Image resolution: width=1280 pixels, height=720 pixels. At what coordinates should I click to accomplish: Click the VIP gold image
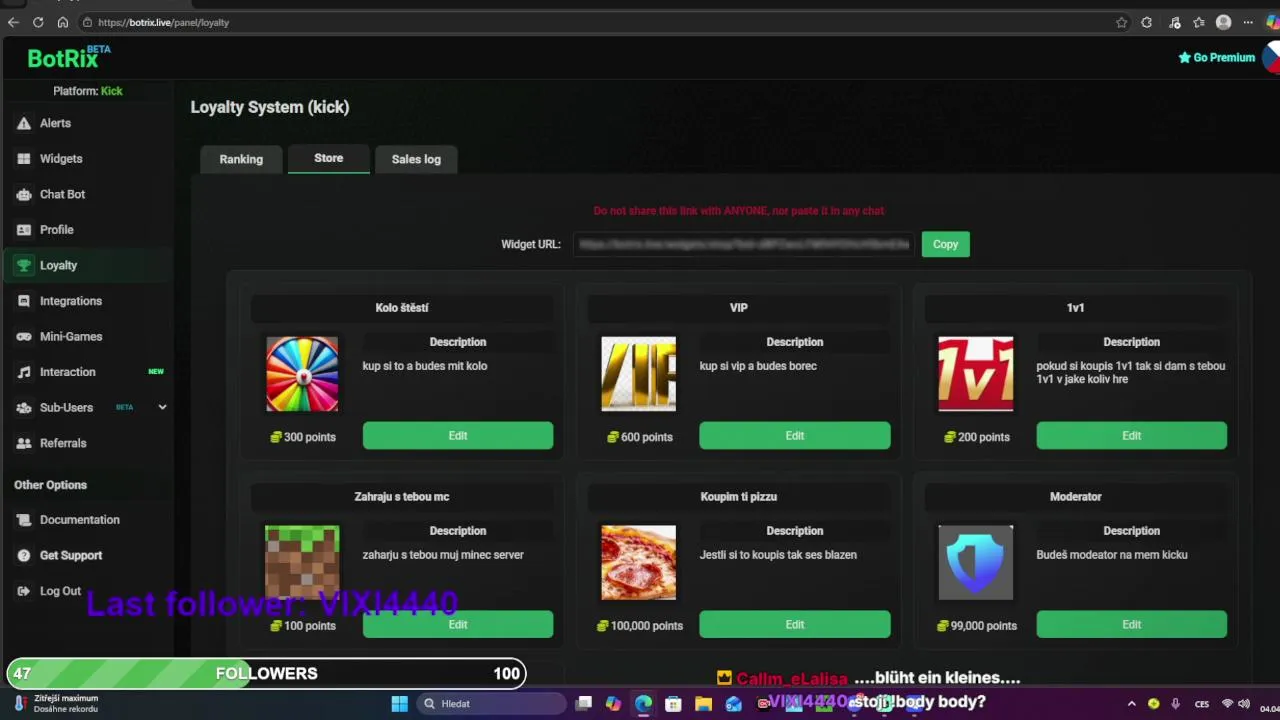(x=638, y=374)
